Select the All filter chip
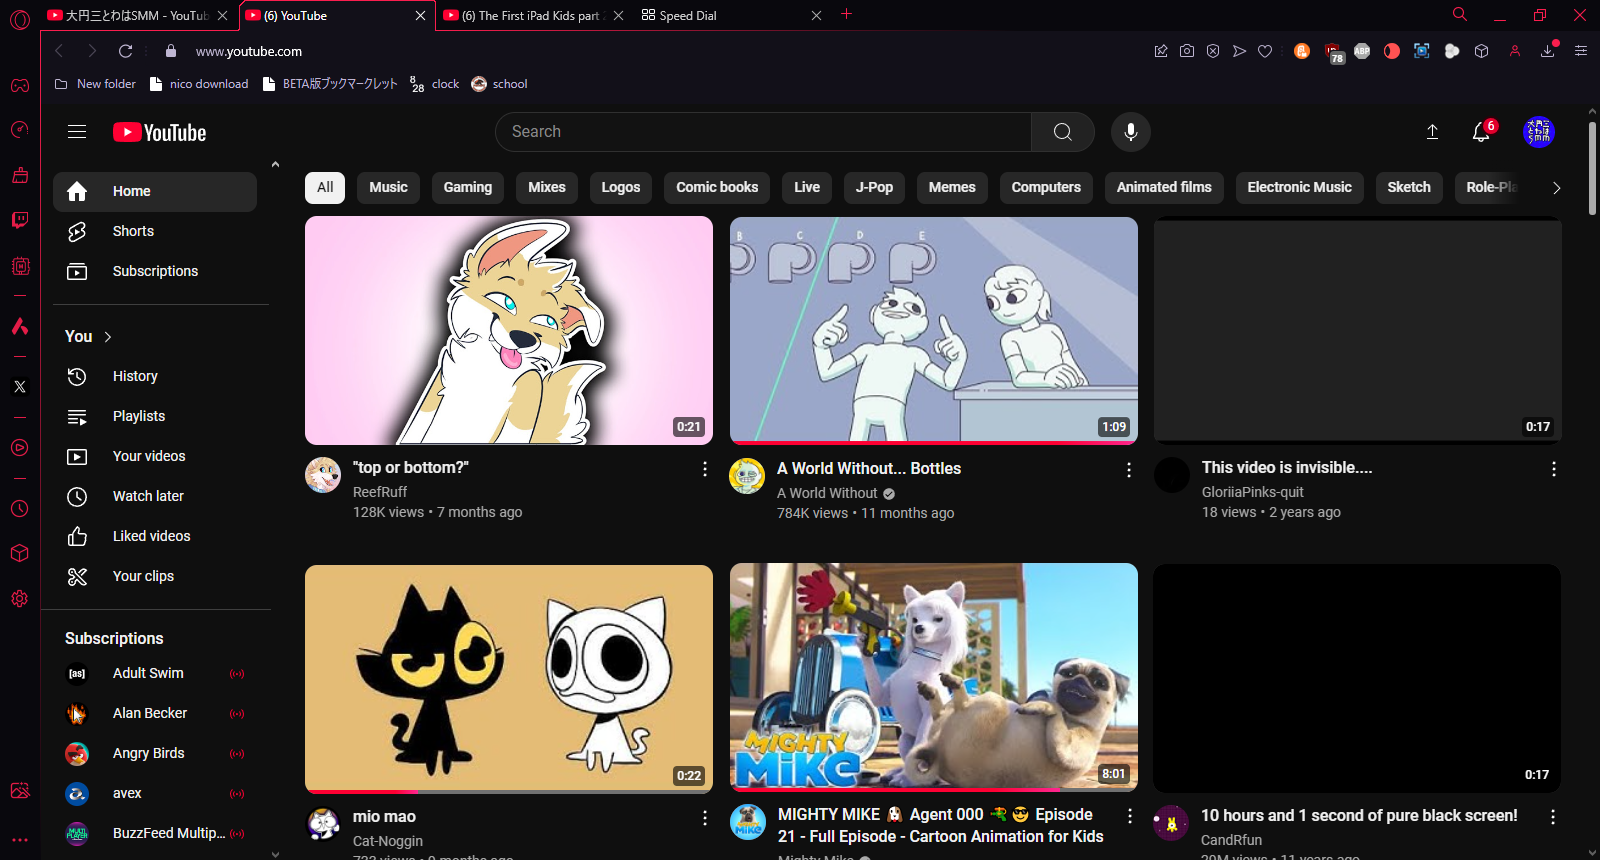1600x860 pixels. 325,187
